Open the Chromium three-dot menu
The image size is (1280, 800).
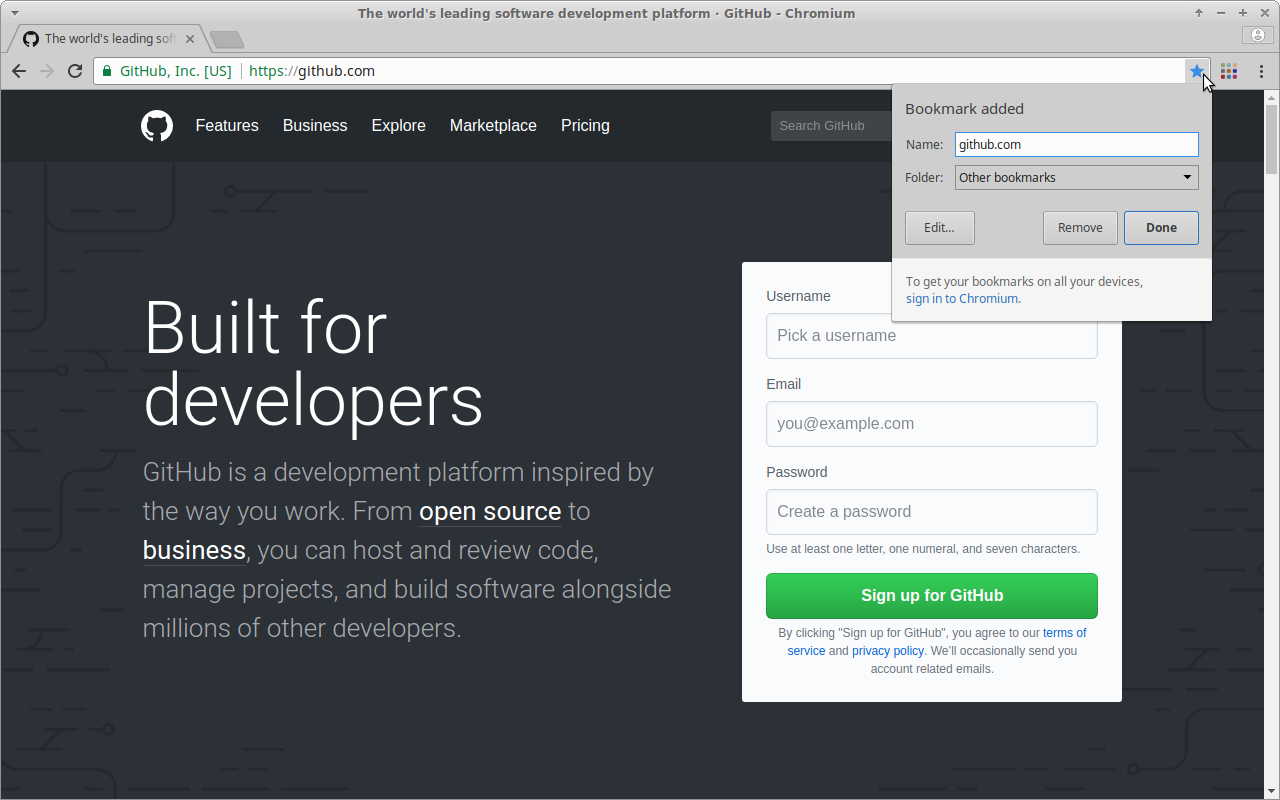coord(1261,71)
